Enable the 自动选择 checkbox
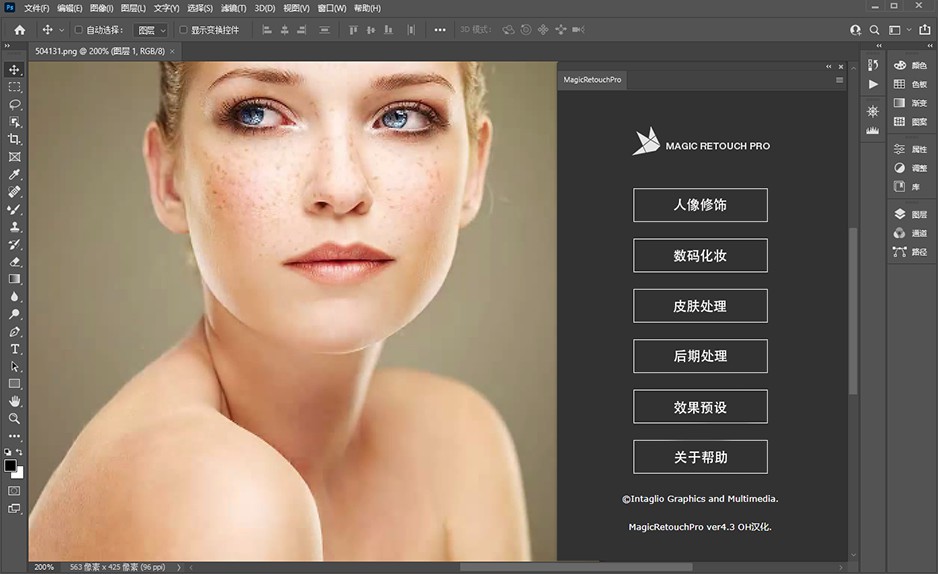The image size is (938, 574). (79, 30)
